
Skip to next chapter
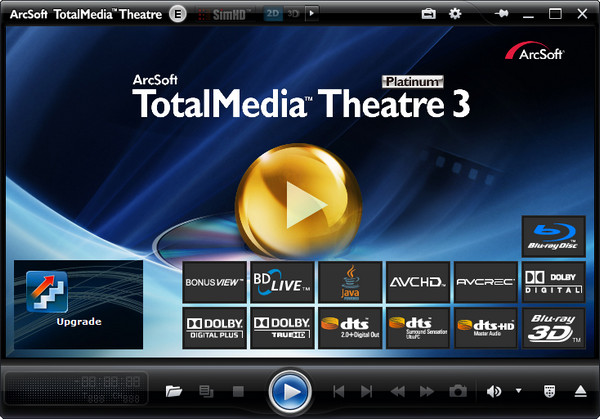point(367,391)
